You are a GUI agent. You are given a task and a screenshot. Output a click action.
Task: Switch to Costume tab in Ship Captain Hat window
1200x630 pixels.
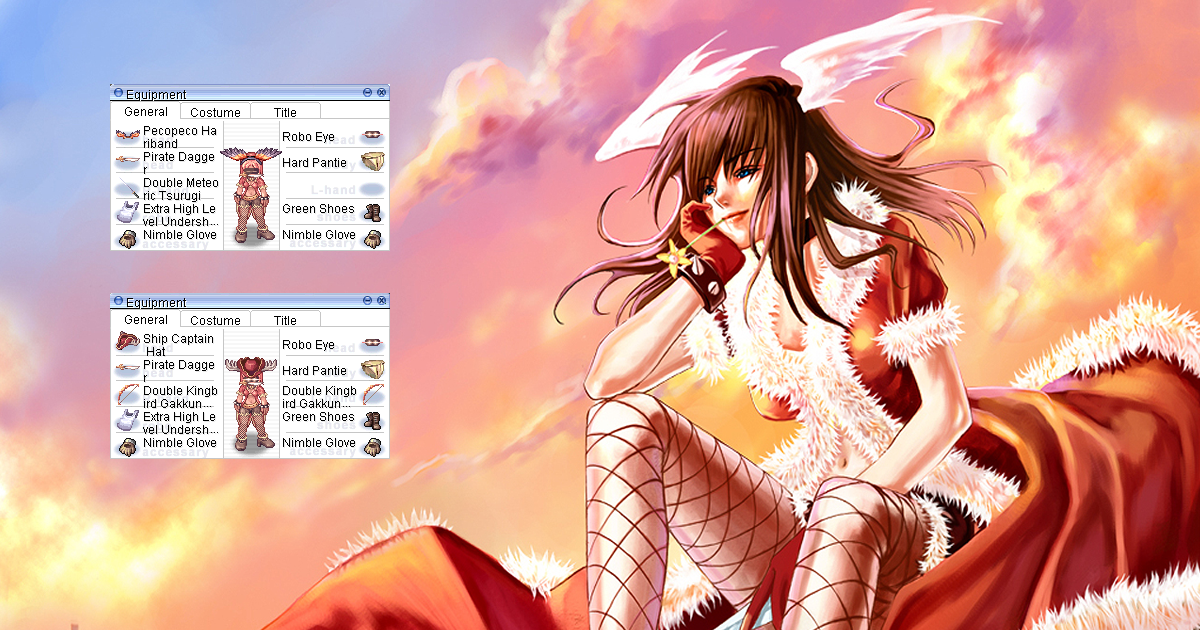215,320
